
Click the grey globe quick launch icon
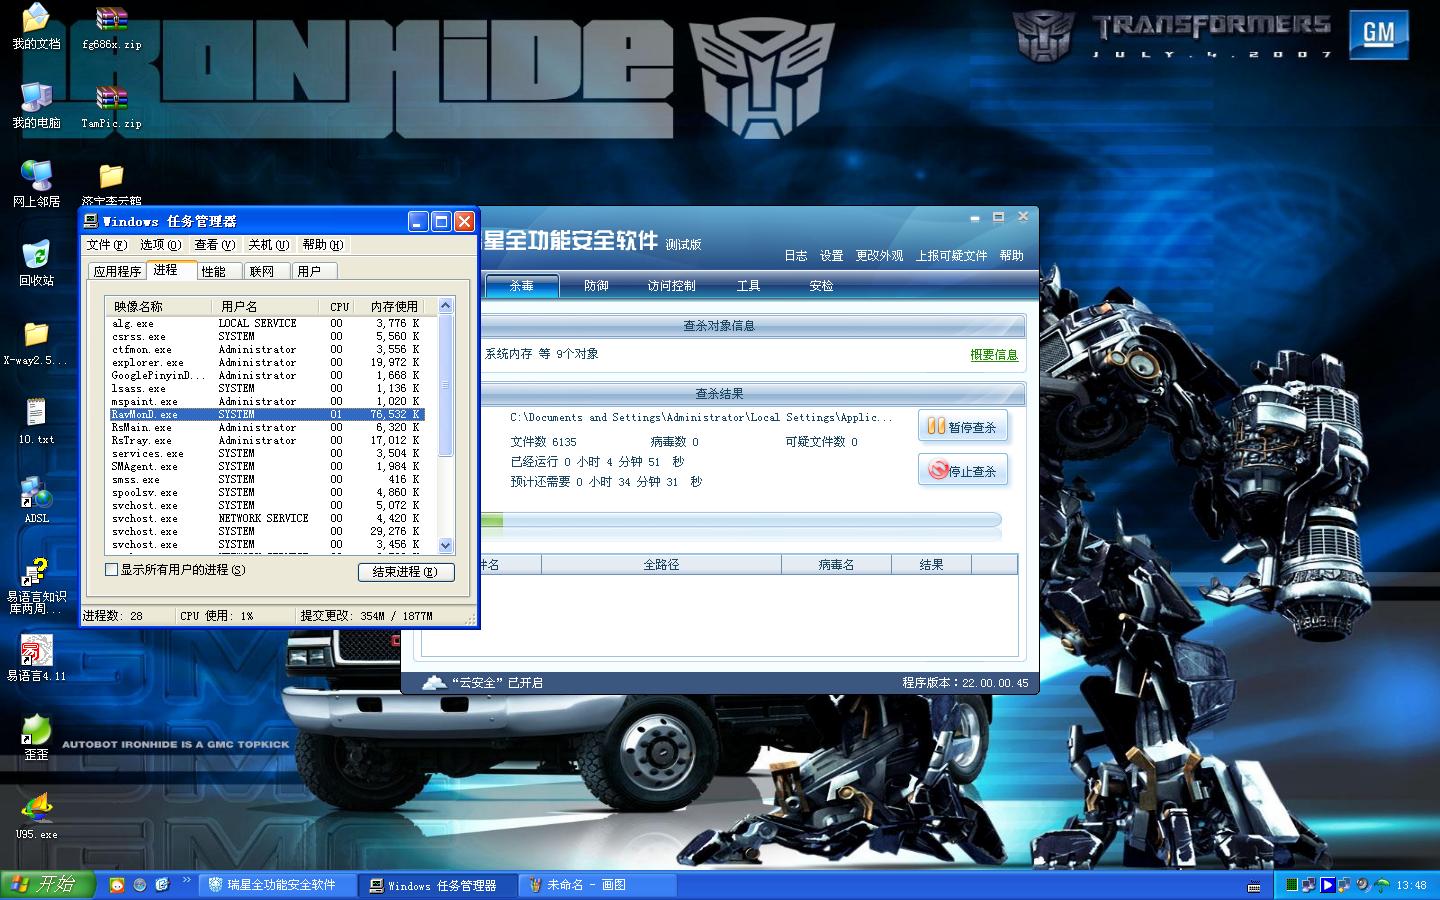pos(140,885)
